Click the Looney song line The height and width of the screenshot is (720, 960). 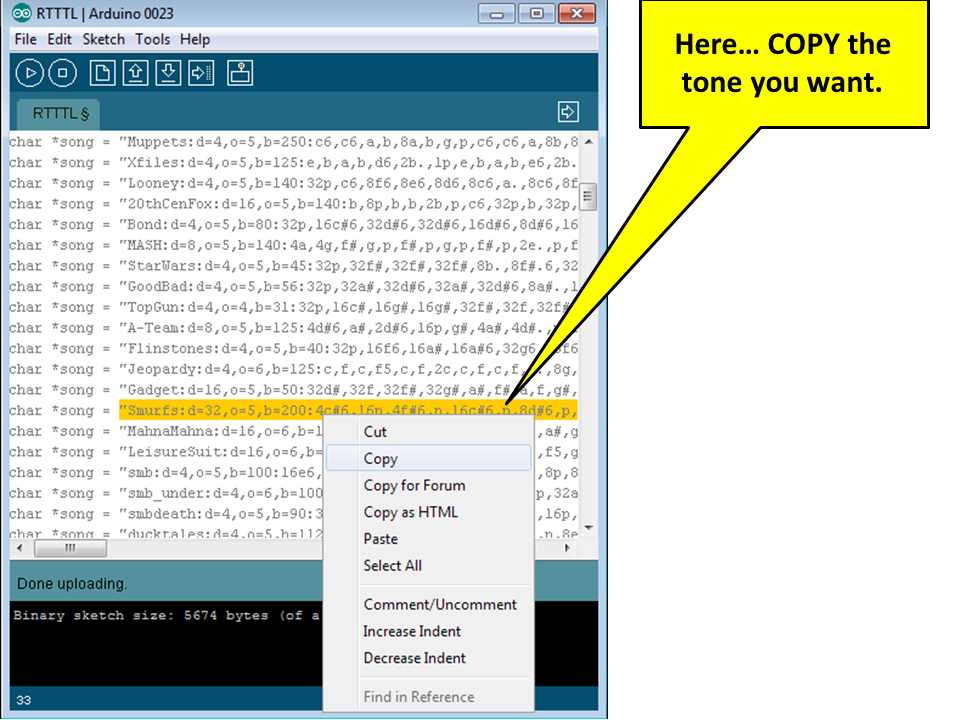(x=293, y=184)
